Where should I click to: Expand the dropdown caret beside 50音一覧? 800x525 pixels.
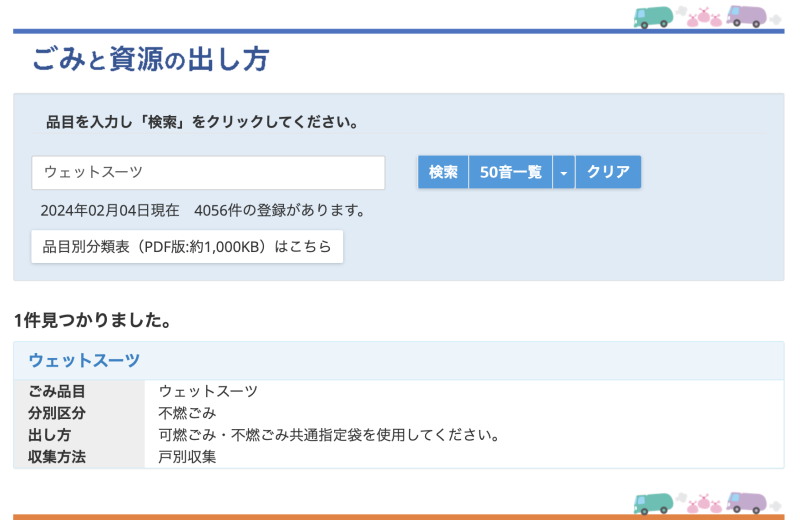(x=563, y=172)
